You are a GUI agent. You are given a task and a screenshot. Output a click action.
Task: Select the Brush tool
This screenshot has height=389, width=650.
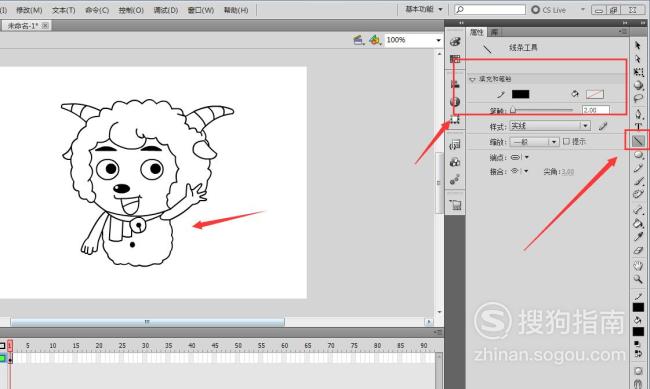coord(638,181)
